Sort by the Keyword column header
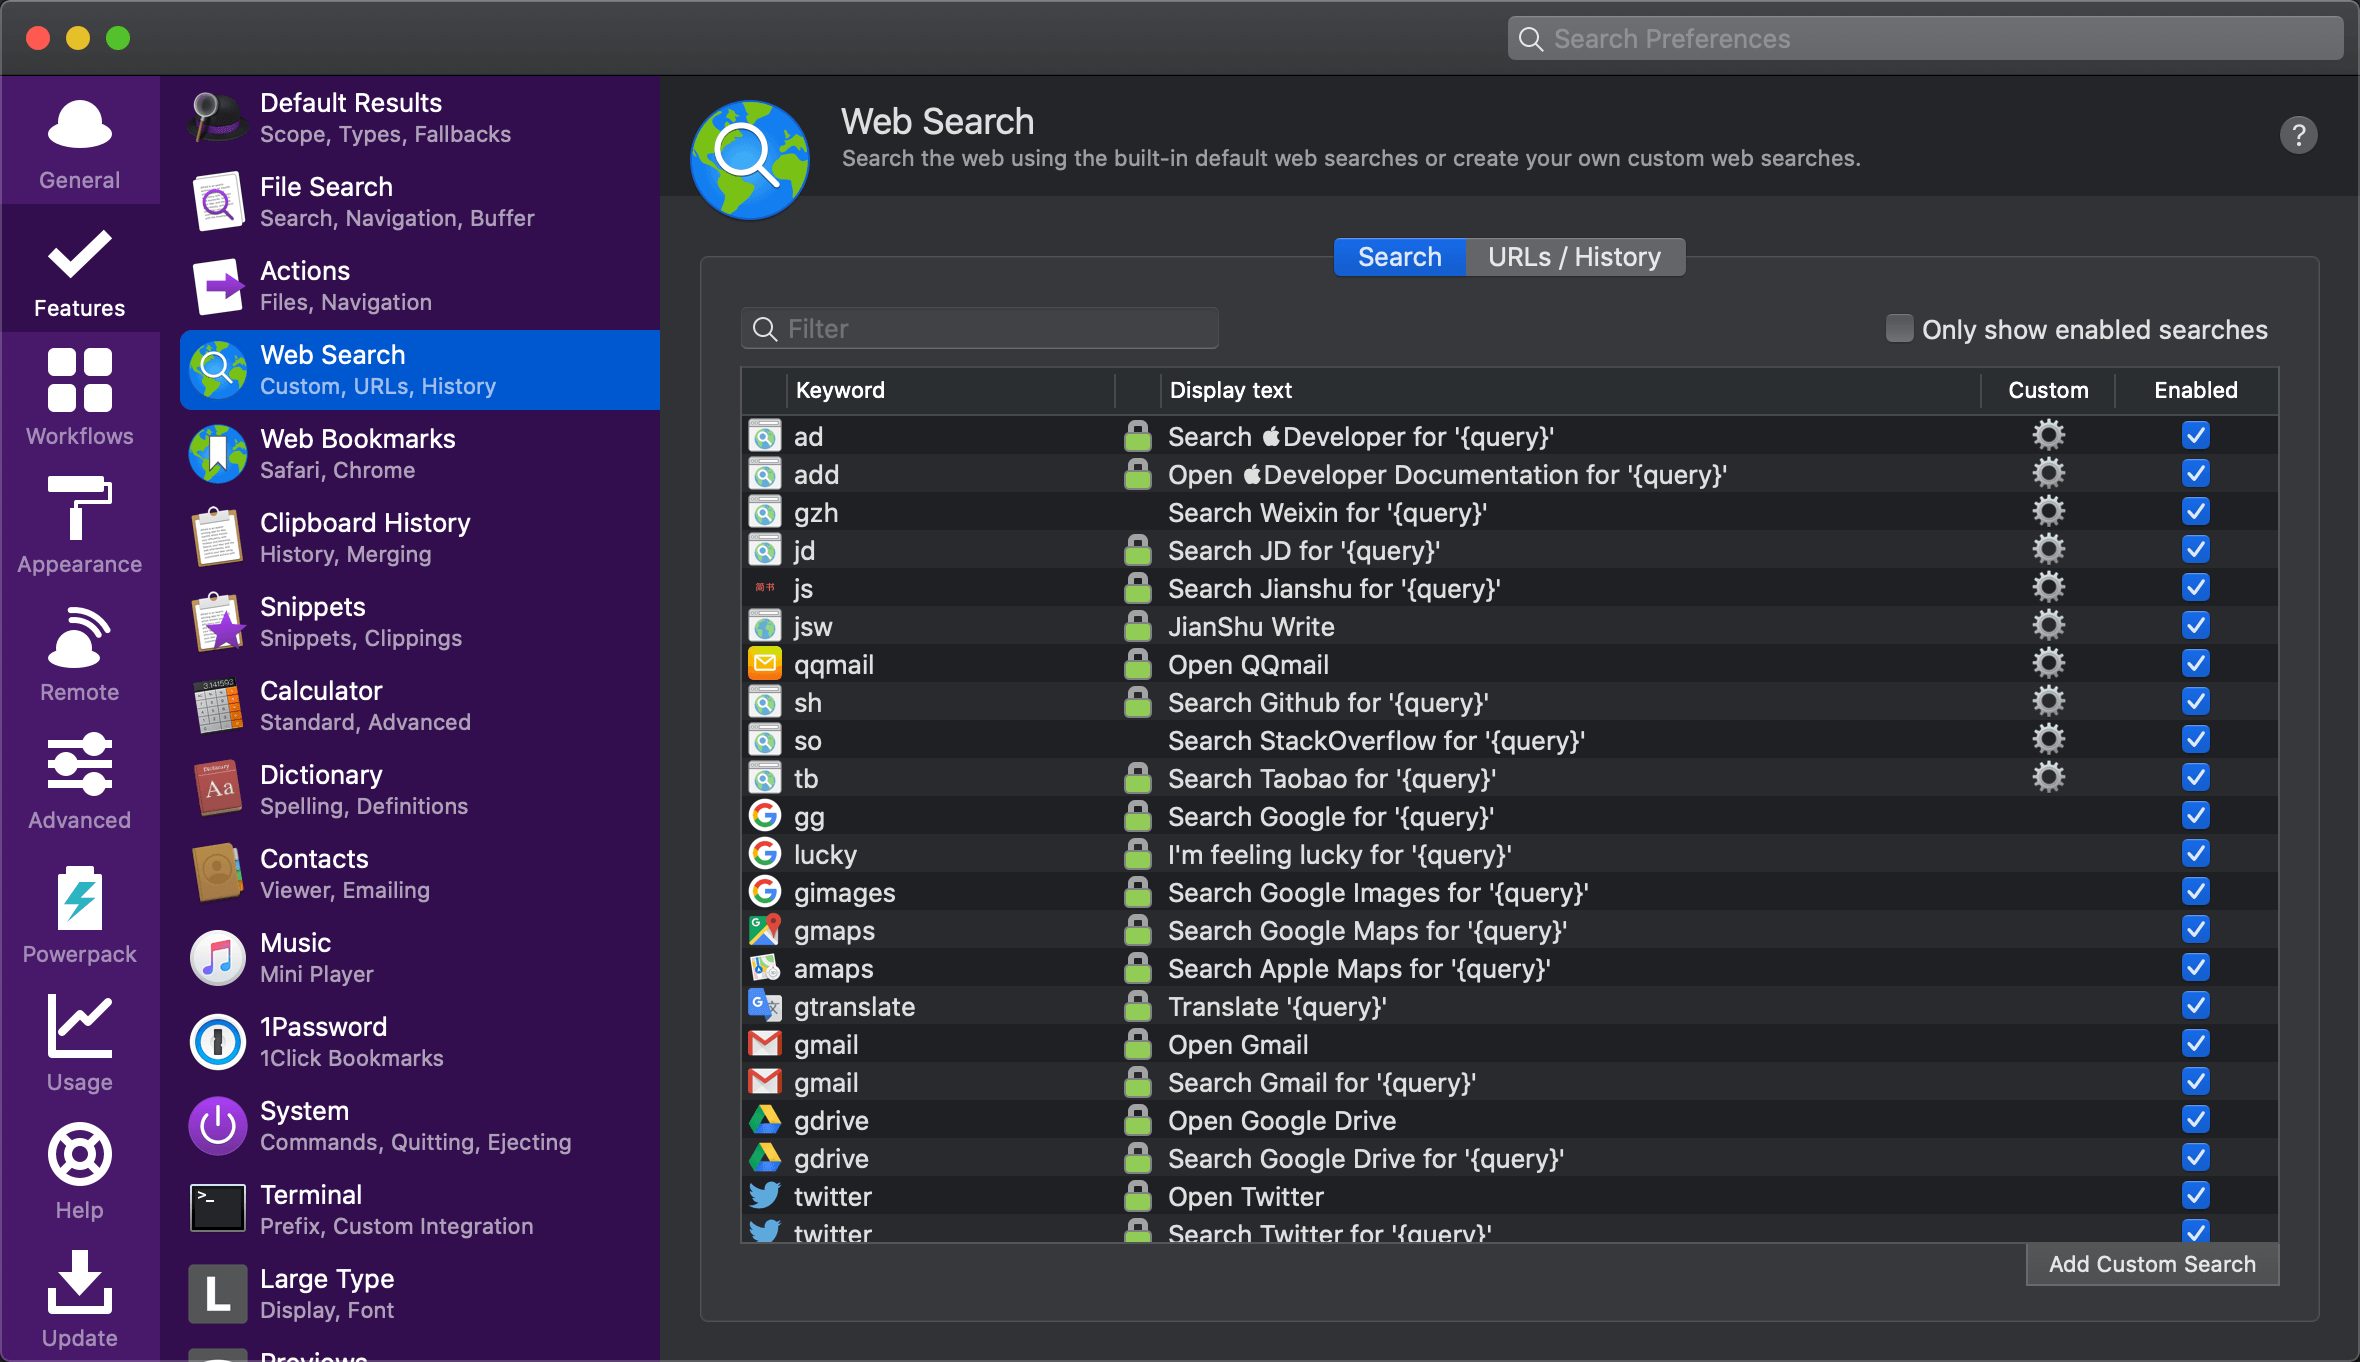Viewport: 2360px width, 1362px height. click(950, 390)
